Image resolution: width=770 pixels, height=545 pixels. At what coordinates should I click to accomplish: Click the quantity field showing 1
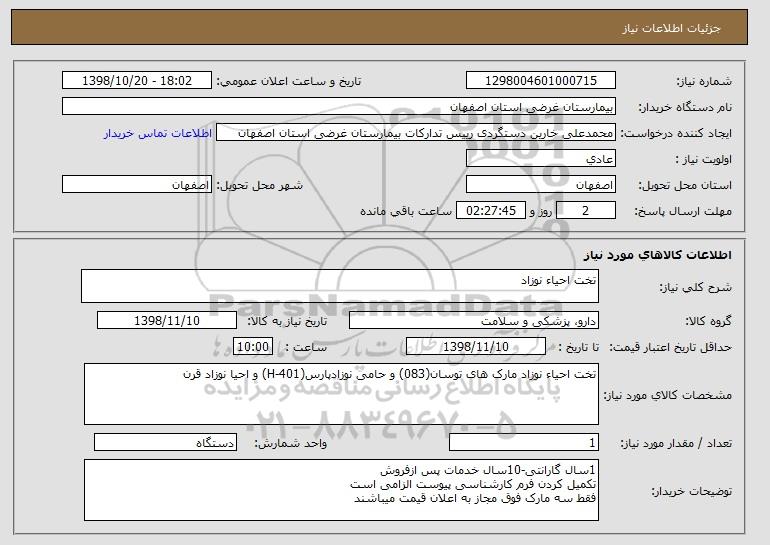coord(524,442)
